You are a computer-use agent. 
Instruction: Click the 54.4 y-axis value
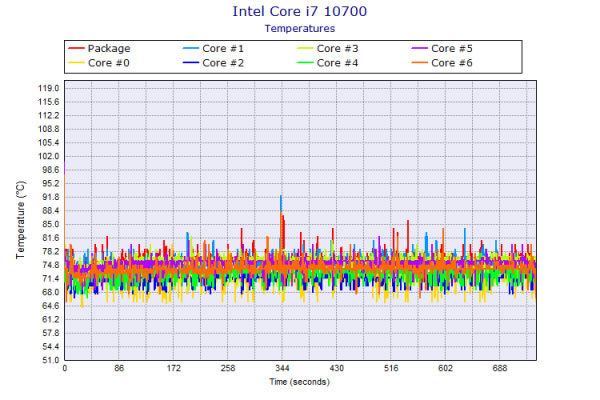(x=51, y=346)
